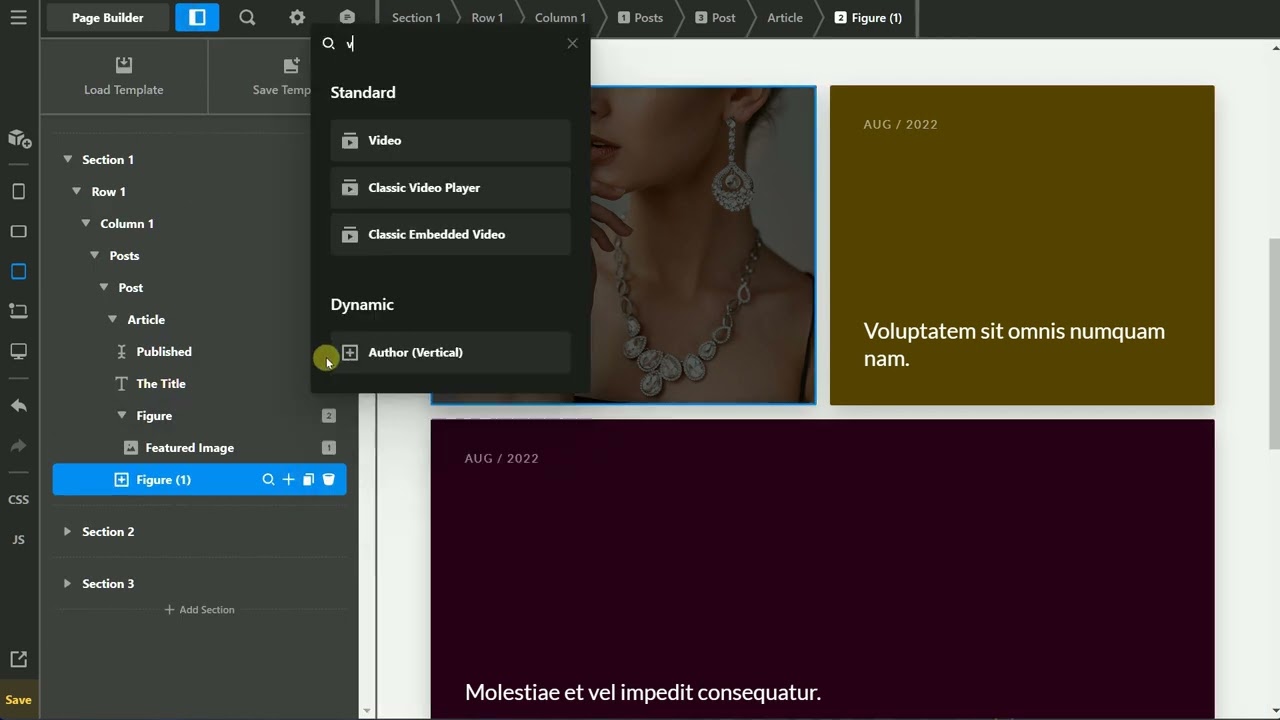Image resolution: width=1280 pixels, height=720 pixels.
Task: Click the preview vertical scrollbar
Action: (x=1273, y=344)
